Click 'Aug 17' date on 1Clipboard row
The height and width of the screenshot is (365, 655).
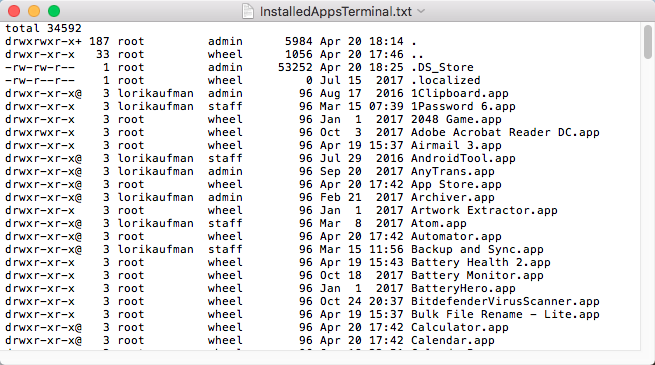(341, 93)
